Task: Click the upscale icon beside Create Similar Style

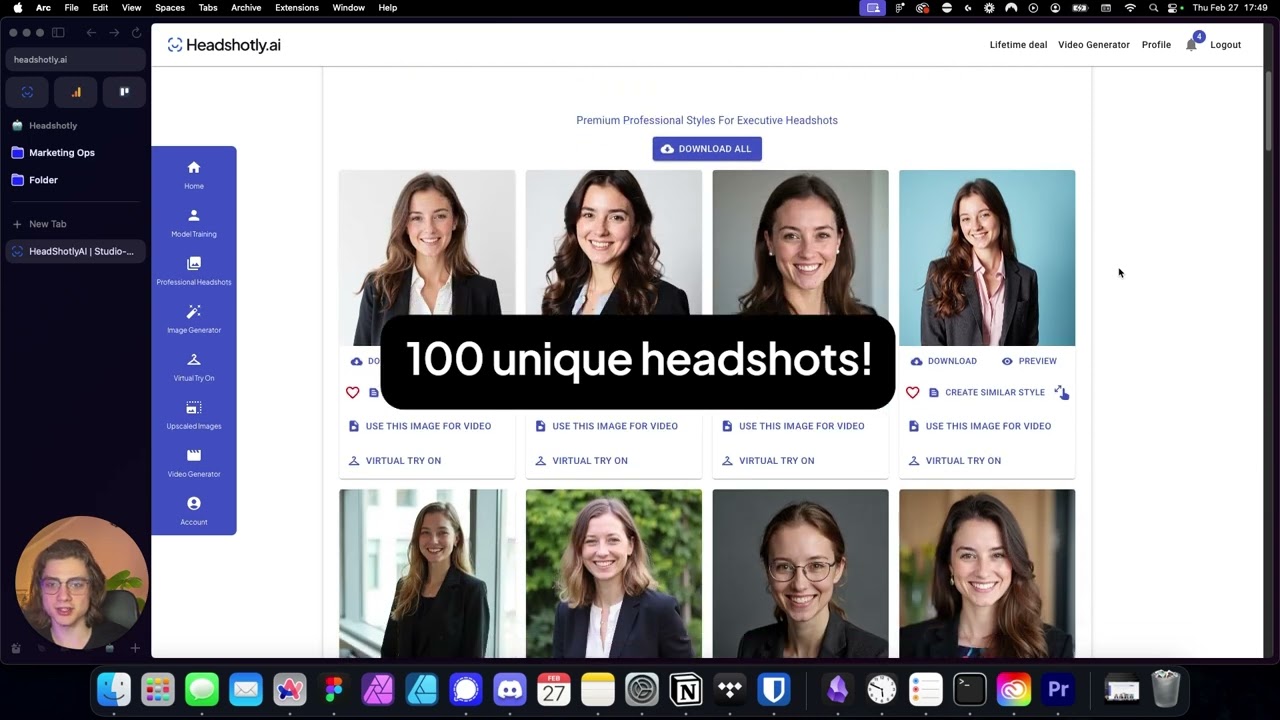Action: tap(1061, 392)
